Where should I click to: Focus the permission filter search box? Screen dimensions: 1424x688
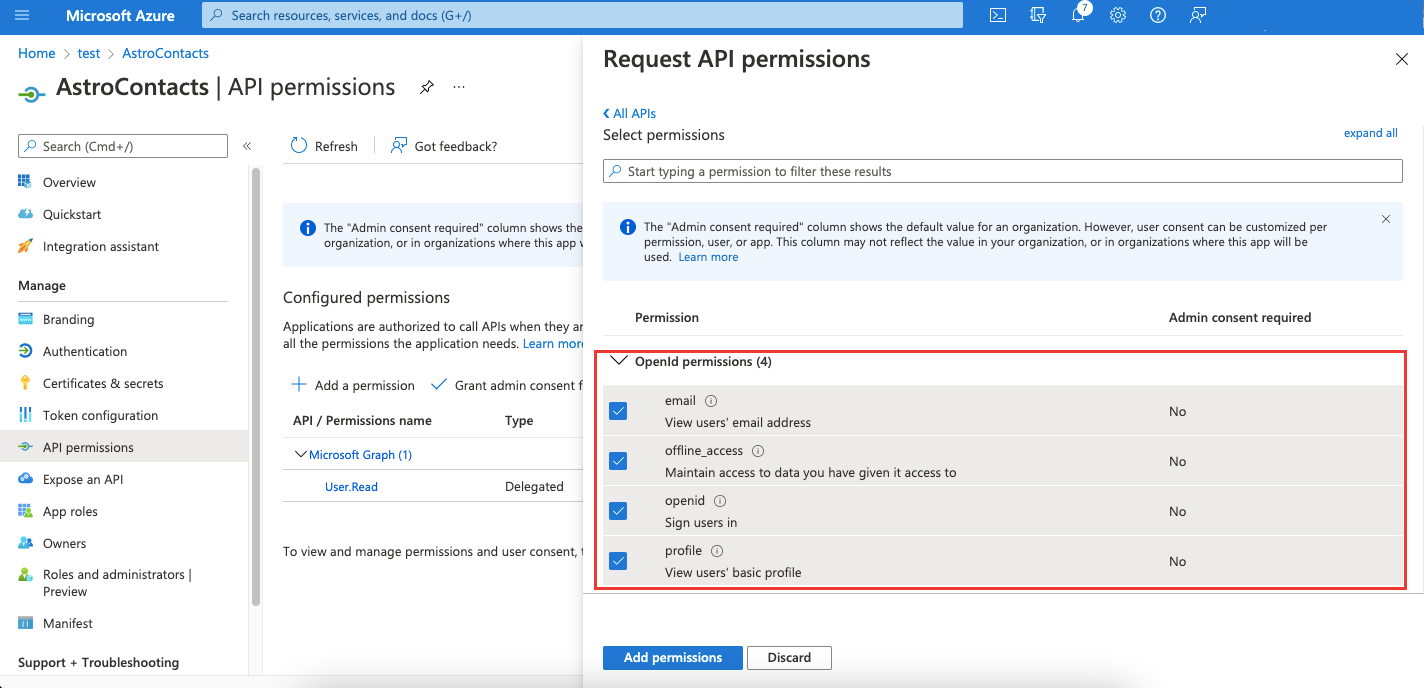click(x=1003, y=171)
